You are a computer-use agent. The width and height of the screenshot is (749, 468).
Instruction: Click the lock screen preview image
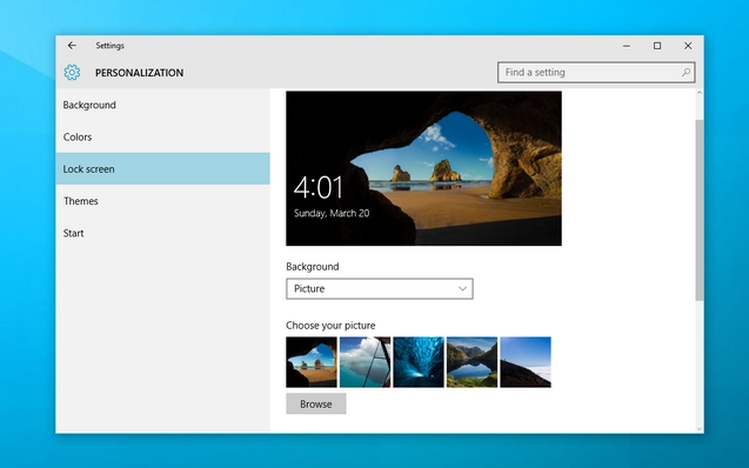coord(424,168)
